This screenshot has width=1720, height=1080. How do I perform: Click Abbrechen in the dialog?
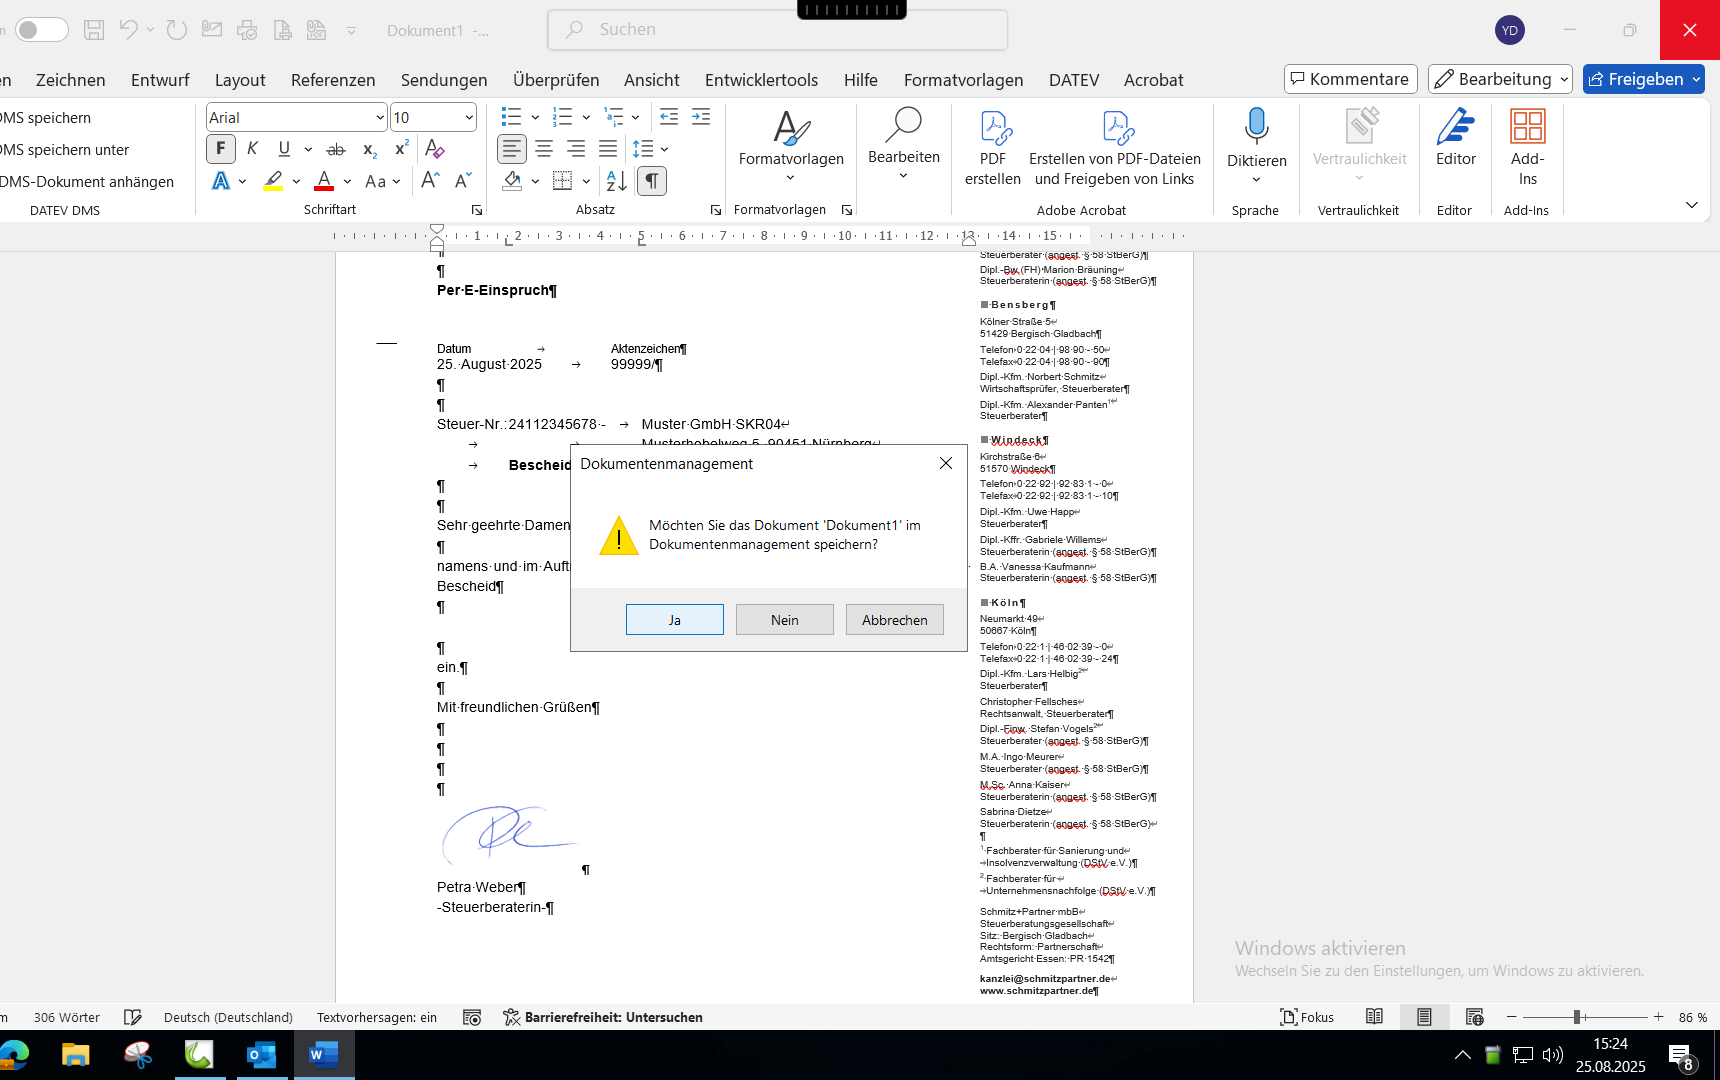point(894,620)
